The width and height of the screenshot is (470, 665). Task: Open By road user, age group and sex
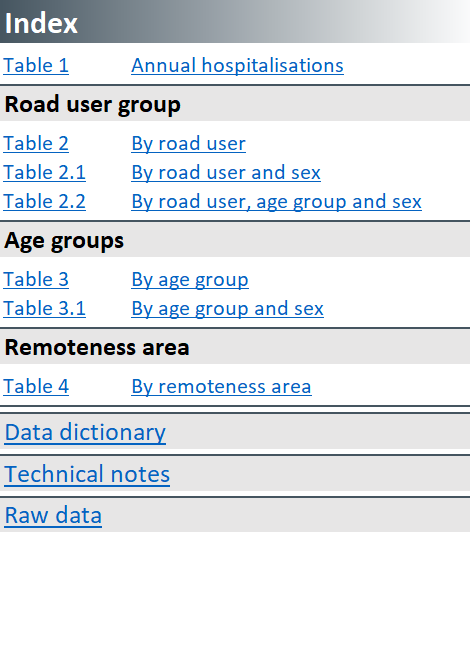pos(277,201)
